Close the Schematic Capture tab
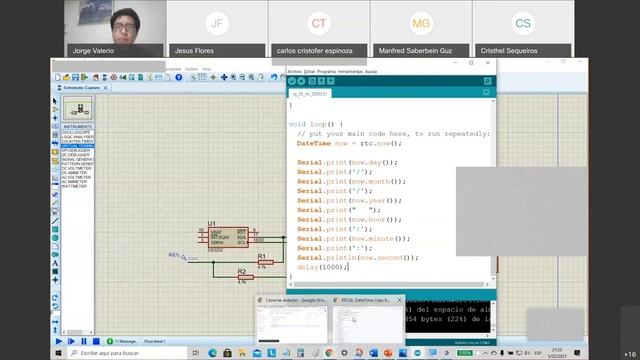This screenshot has height=360, width=640. (x=106, y=88)
